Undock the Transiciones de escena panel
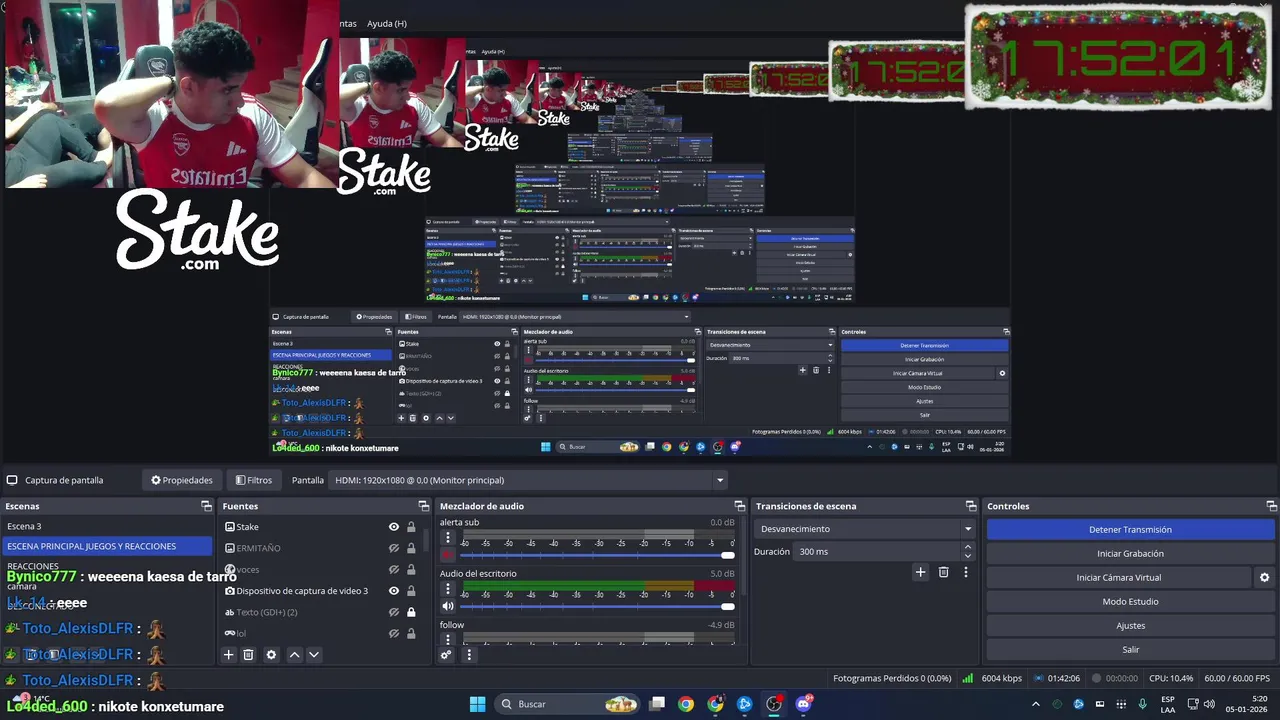Screen dimensions: 1280x720 point(970,506)
